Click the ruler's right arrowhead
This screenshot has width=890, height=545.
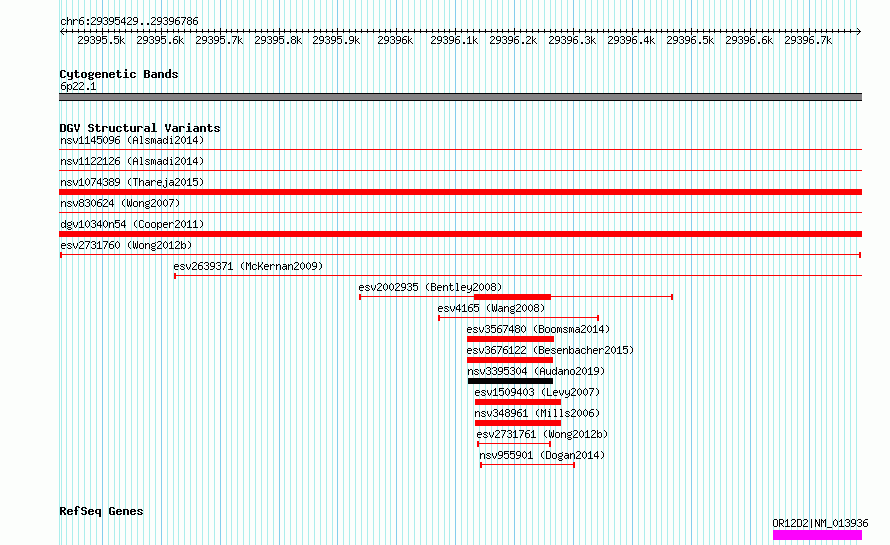[859, 31]
